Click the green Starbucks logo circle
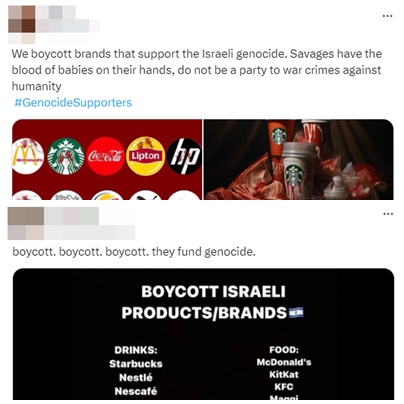 point(66,156)
